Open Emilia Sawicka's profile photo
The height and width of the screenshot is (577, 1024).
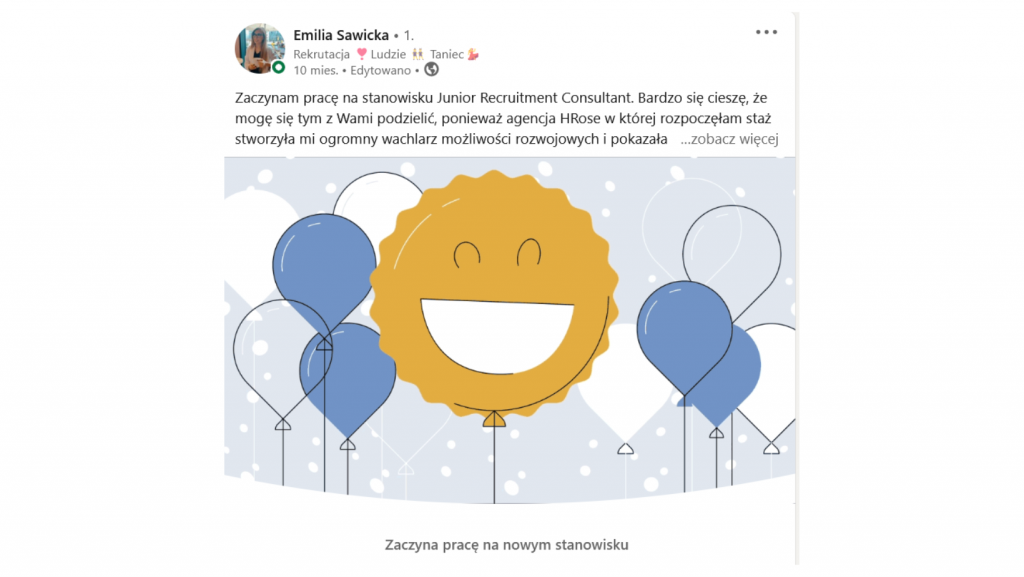pos(260,48)
